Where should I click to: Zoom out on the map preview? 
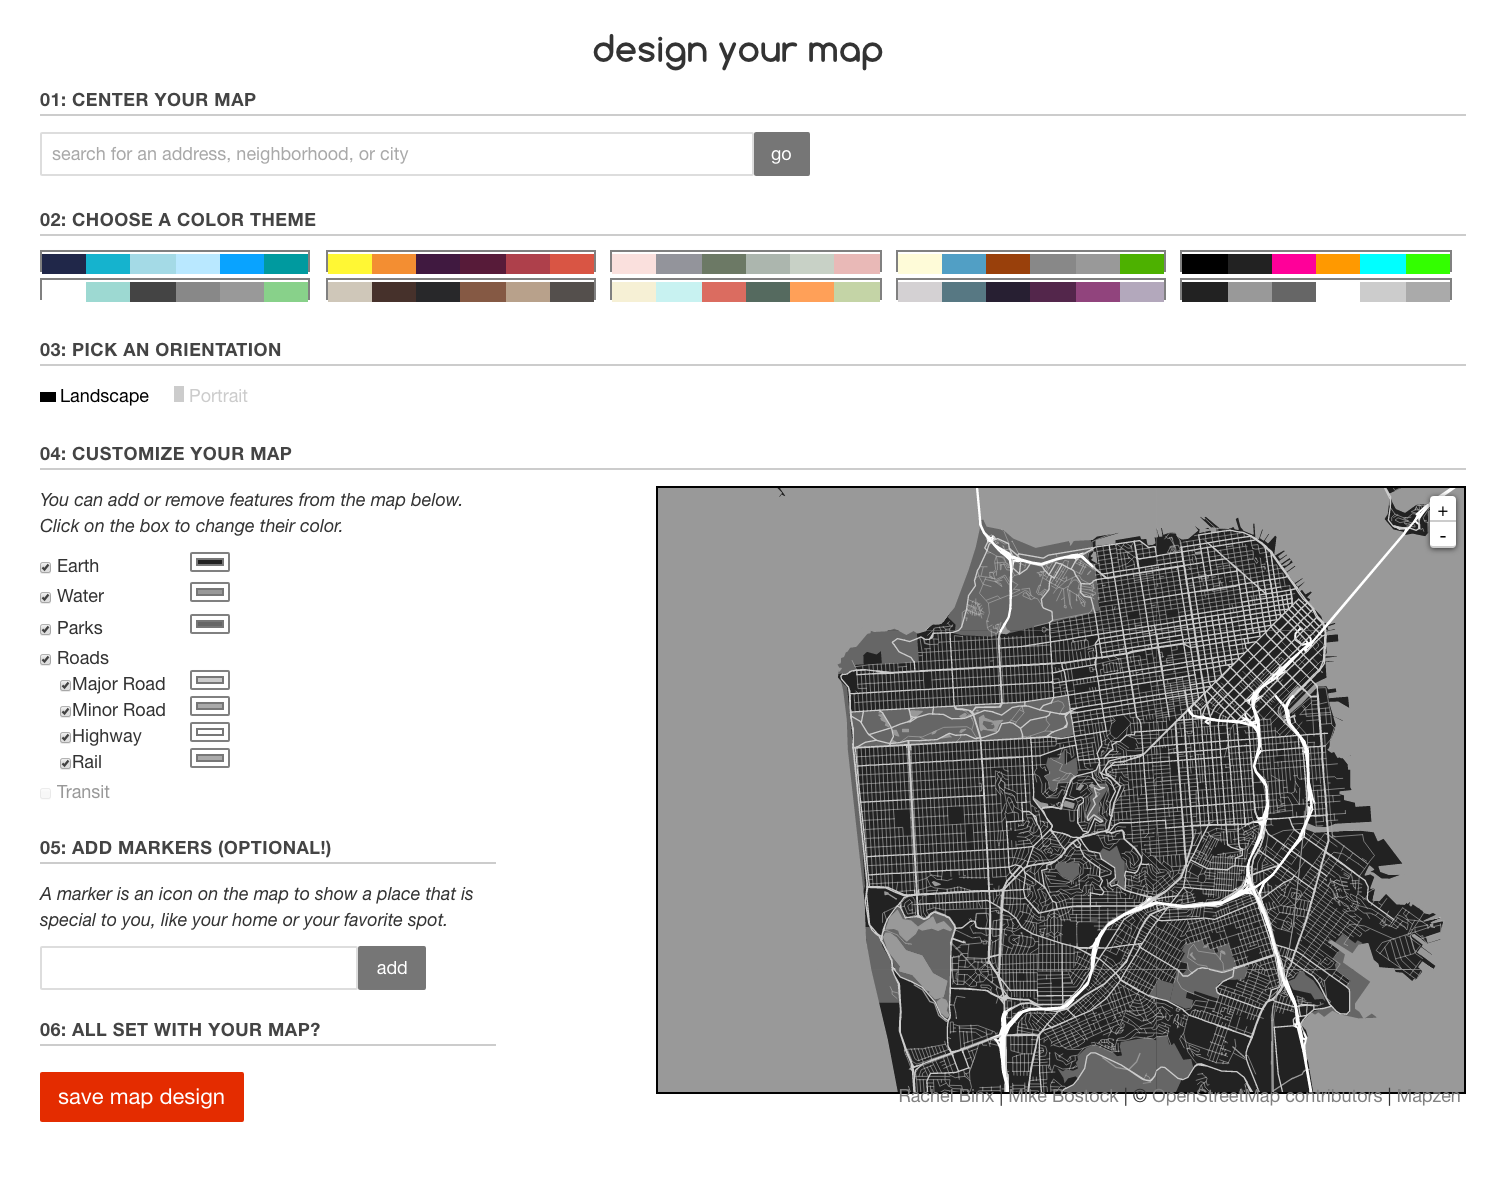pos(1443,535)
